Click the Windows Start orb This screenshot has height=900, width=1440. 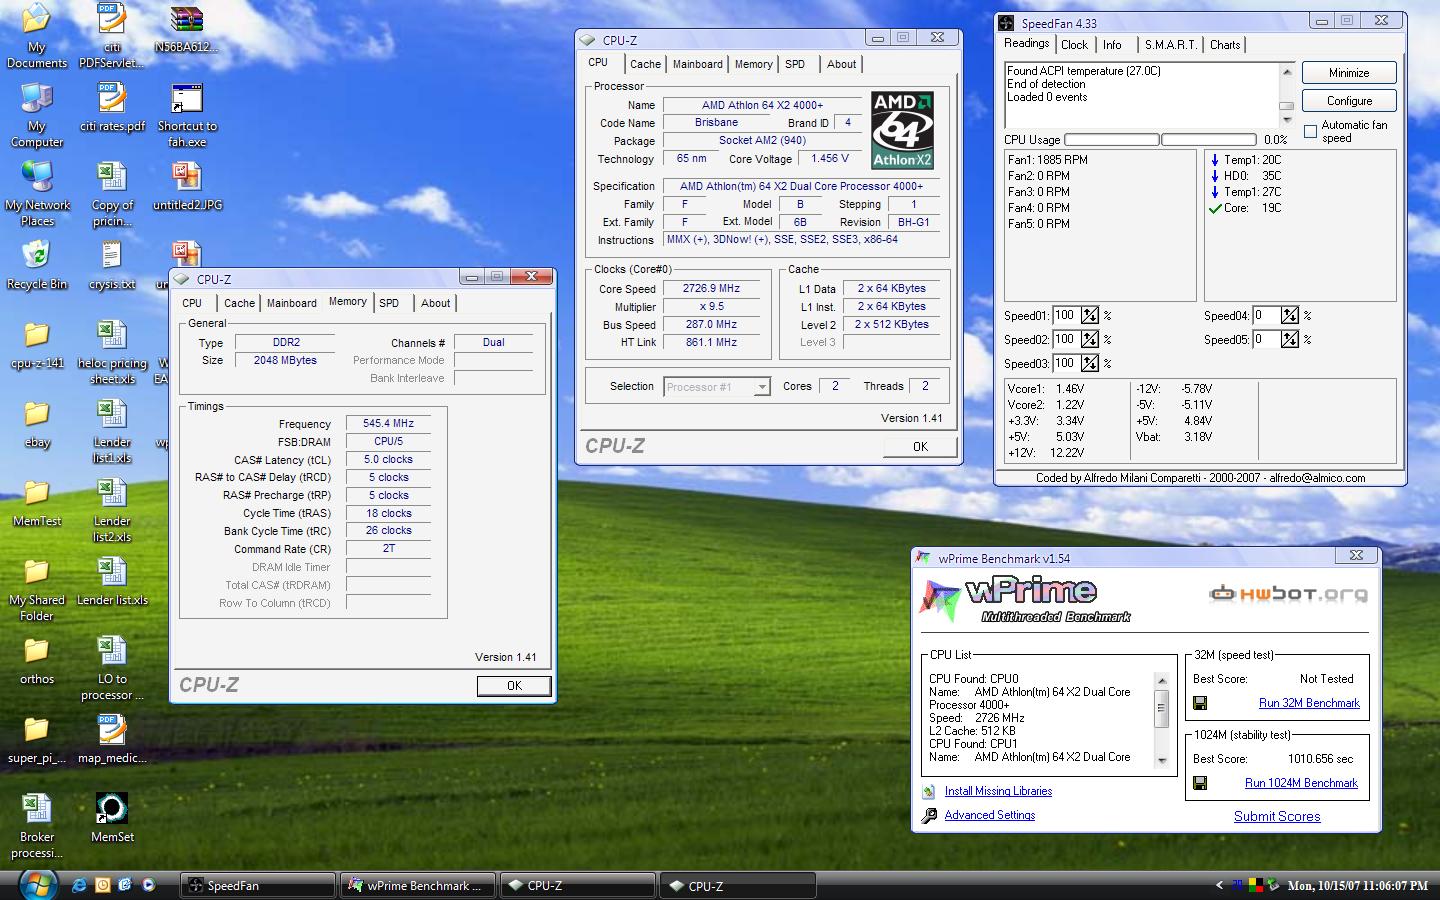tap(37, 885)
